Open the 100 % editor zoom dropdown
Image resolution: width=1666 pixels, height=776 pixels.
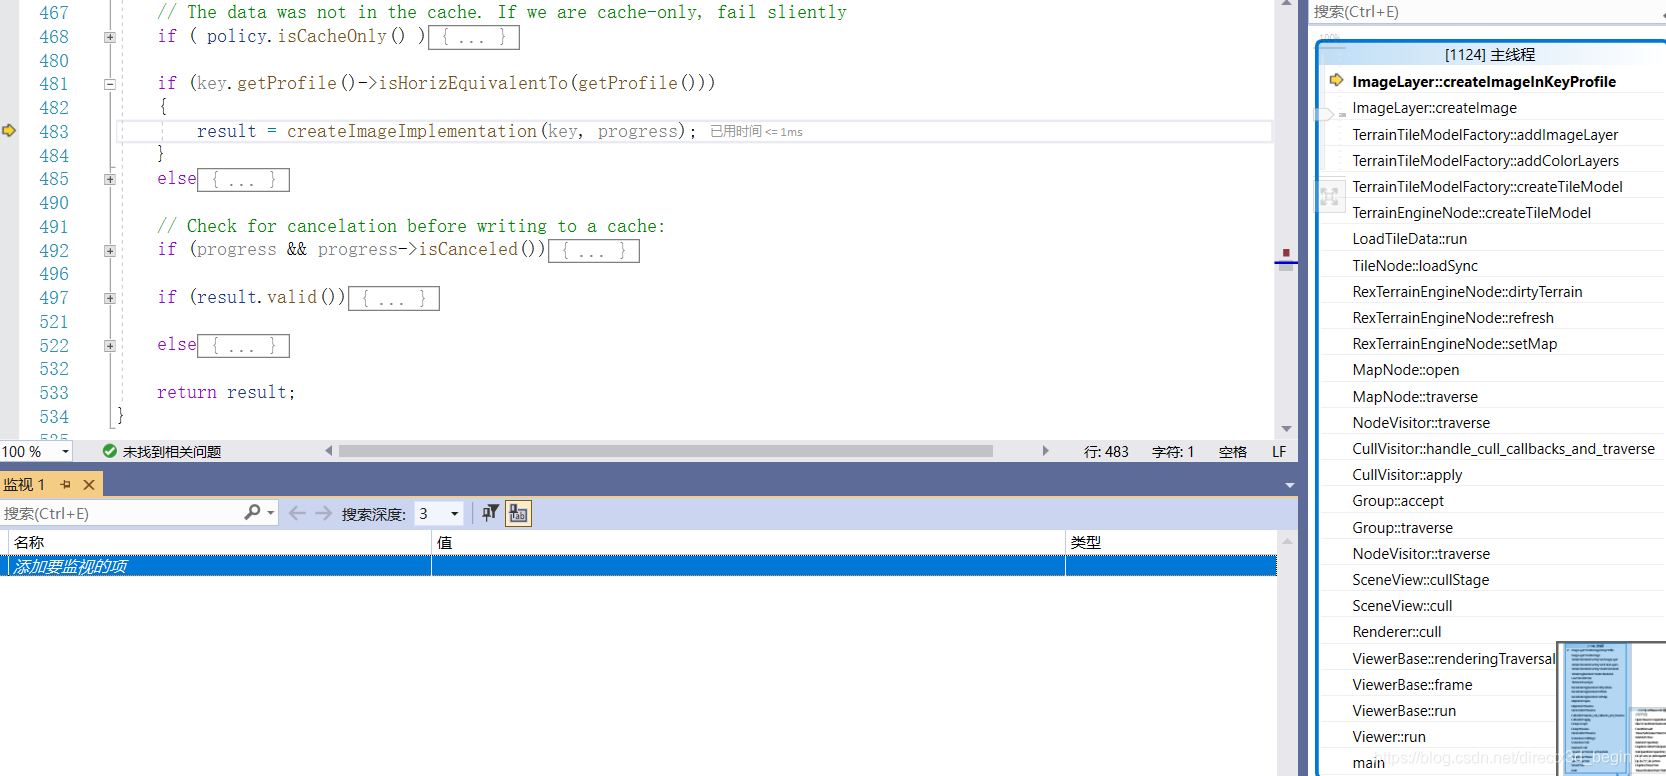[x=66, y=451]
